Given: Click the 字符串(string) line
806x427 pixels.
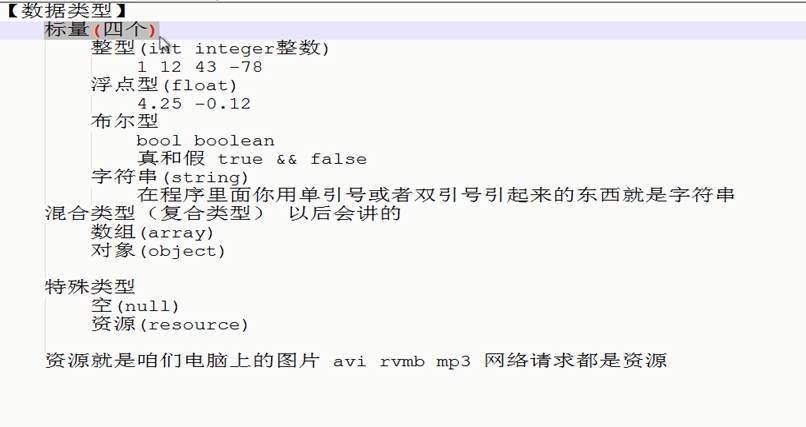Looking at the screenshot, I should [x=170, y=177].
